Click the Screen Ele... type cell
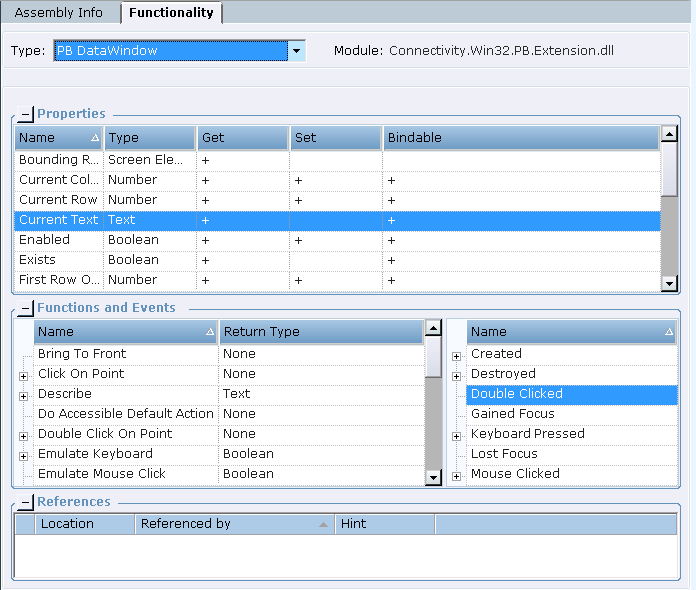 click(150, 160)
